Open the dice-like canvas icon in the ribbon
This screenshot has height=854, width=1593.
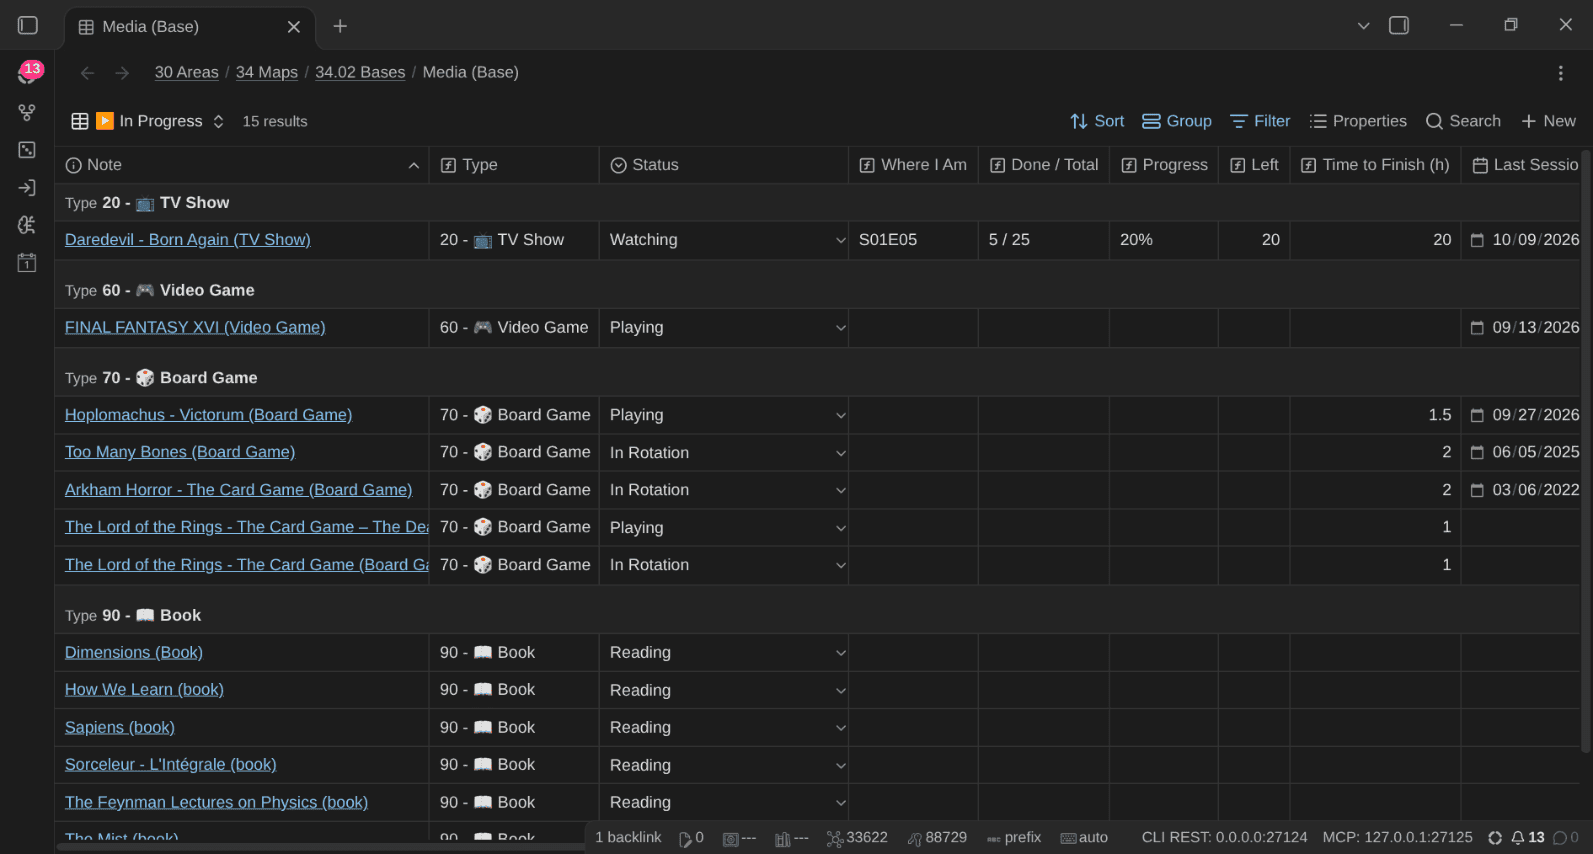click(x=27, y=150)
